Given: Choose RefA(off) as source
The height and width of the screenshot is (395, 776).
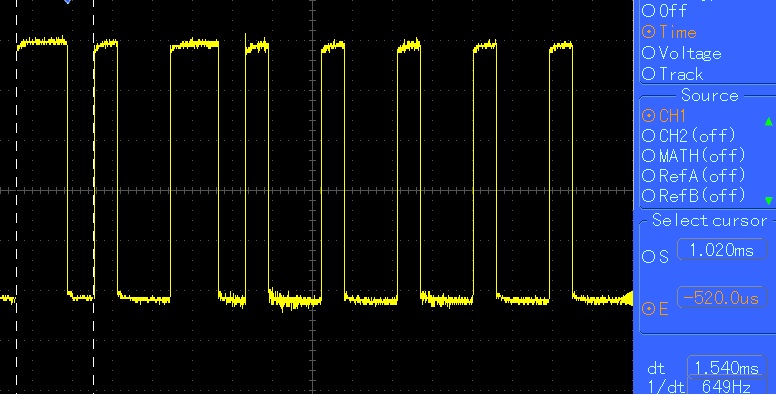Looking at the screenshot, I should (x=648, y=176).
